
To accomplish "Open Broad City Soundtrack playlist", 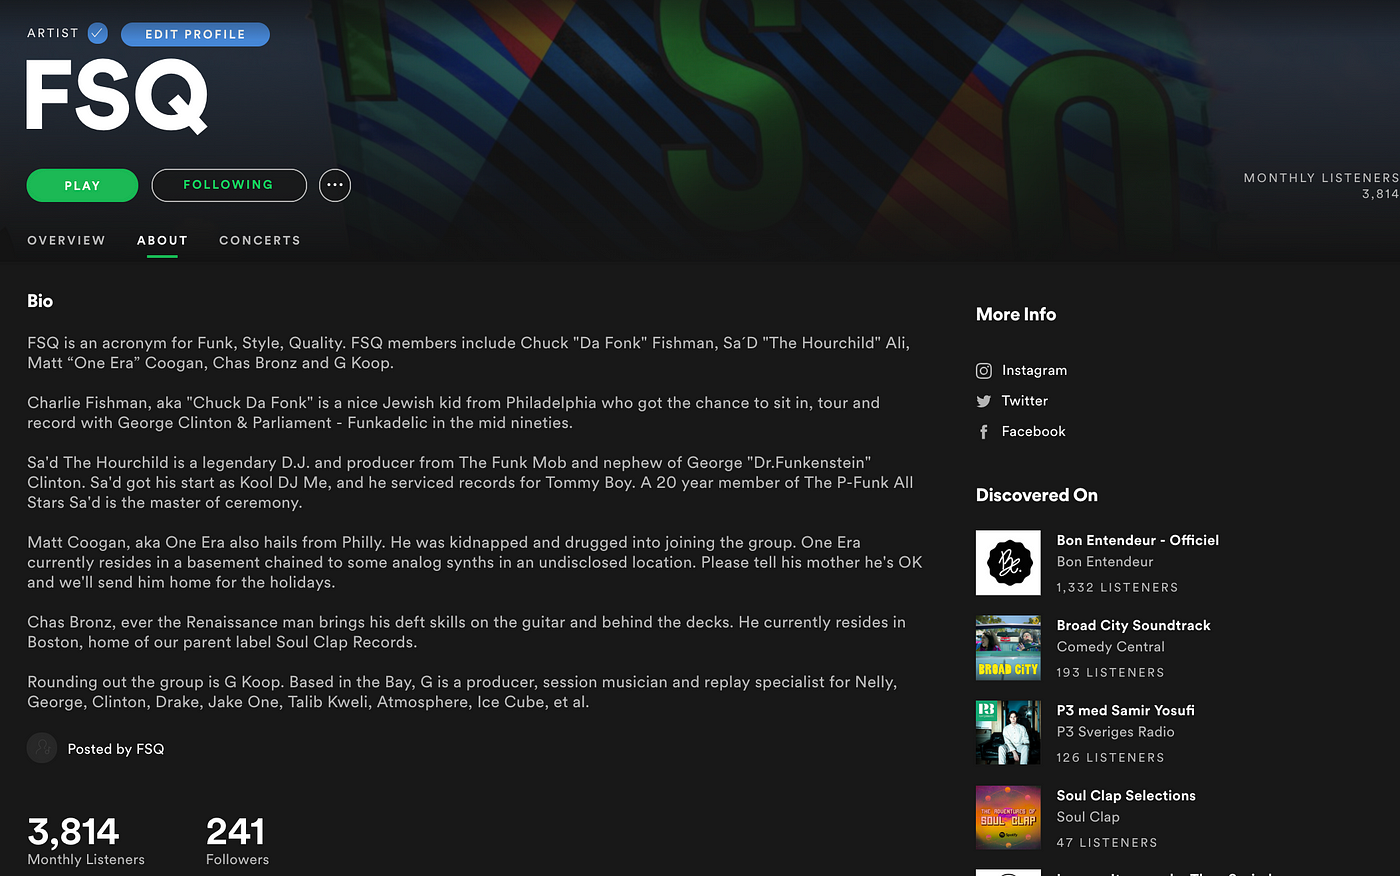I will click(1134, 625).
